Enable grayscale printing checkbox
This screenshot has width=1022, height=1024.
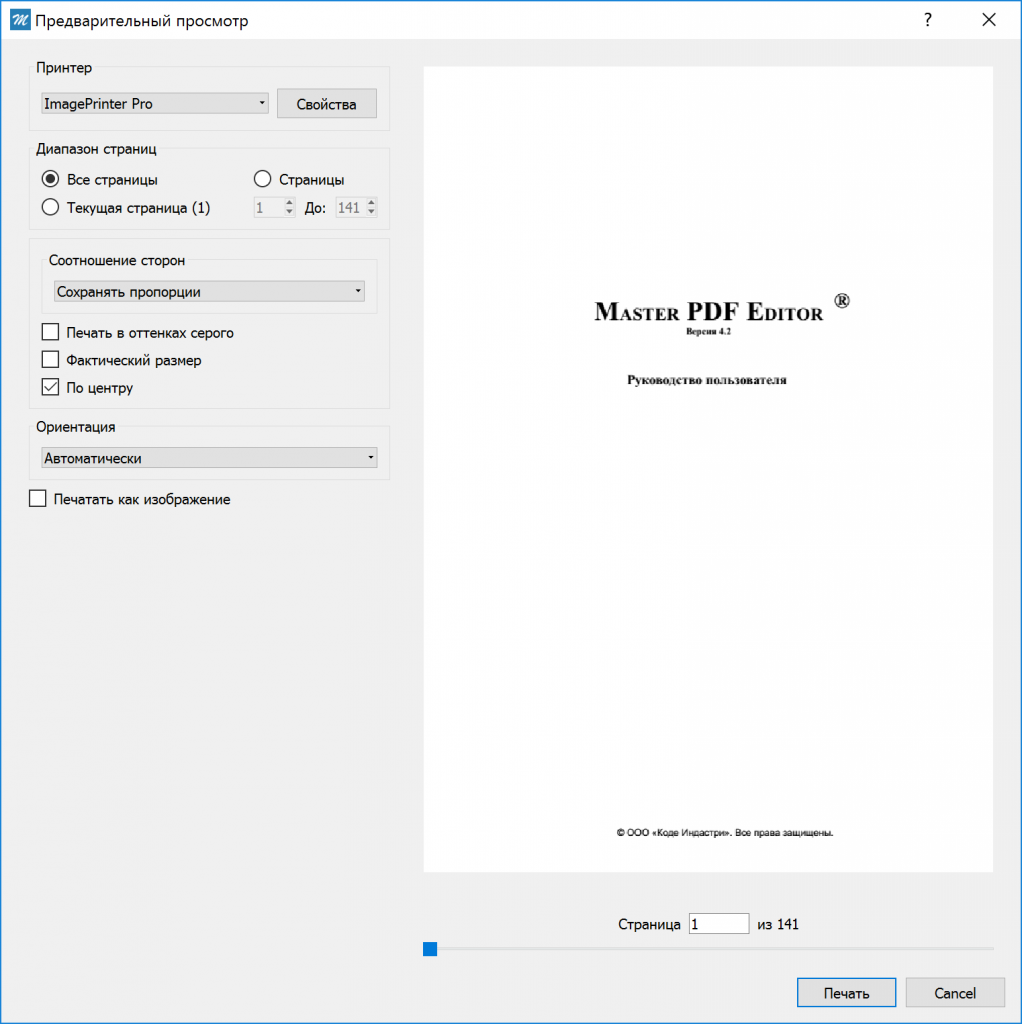[x=50, y=331]
